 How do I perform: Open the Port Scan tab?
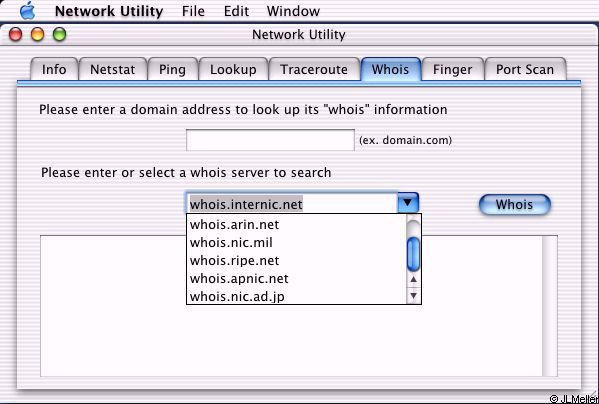click(x=525, y=69)
